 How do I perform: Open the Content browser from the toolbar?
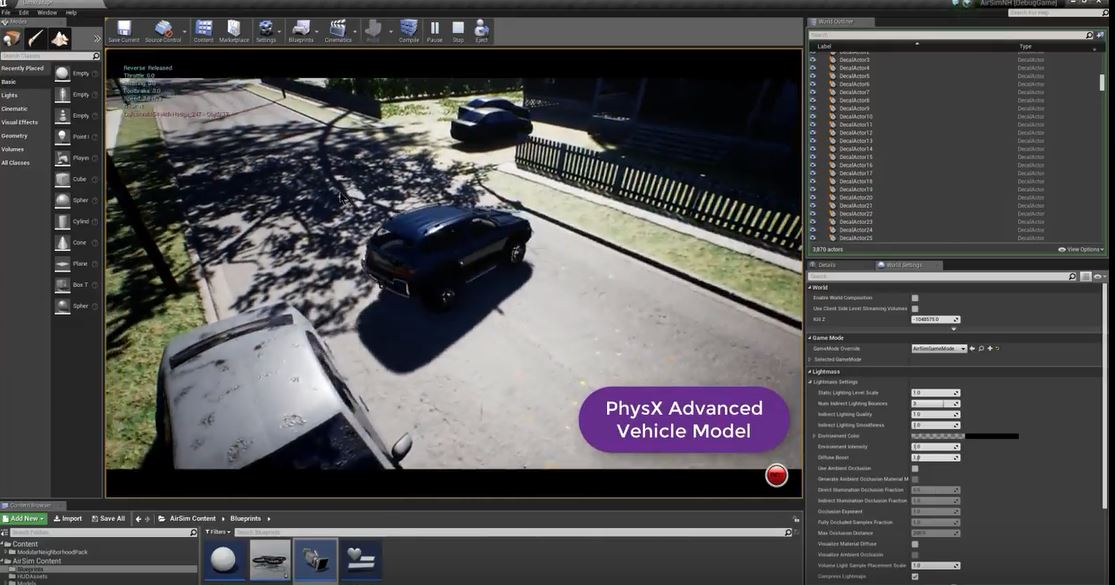[204, 29]
